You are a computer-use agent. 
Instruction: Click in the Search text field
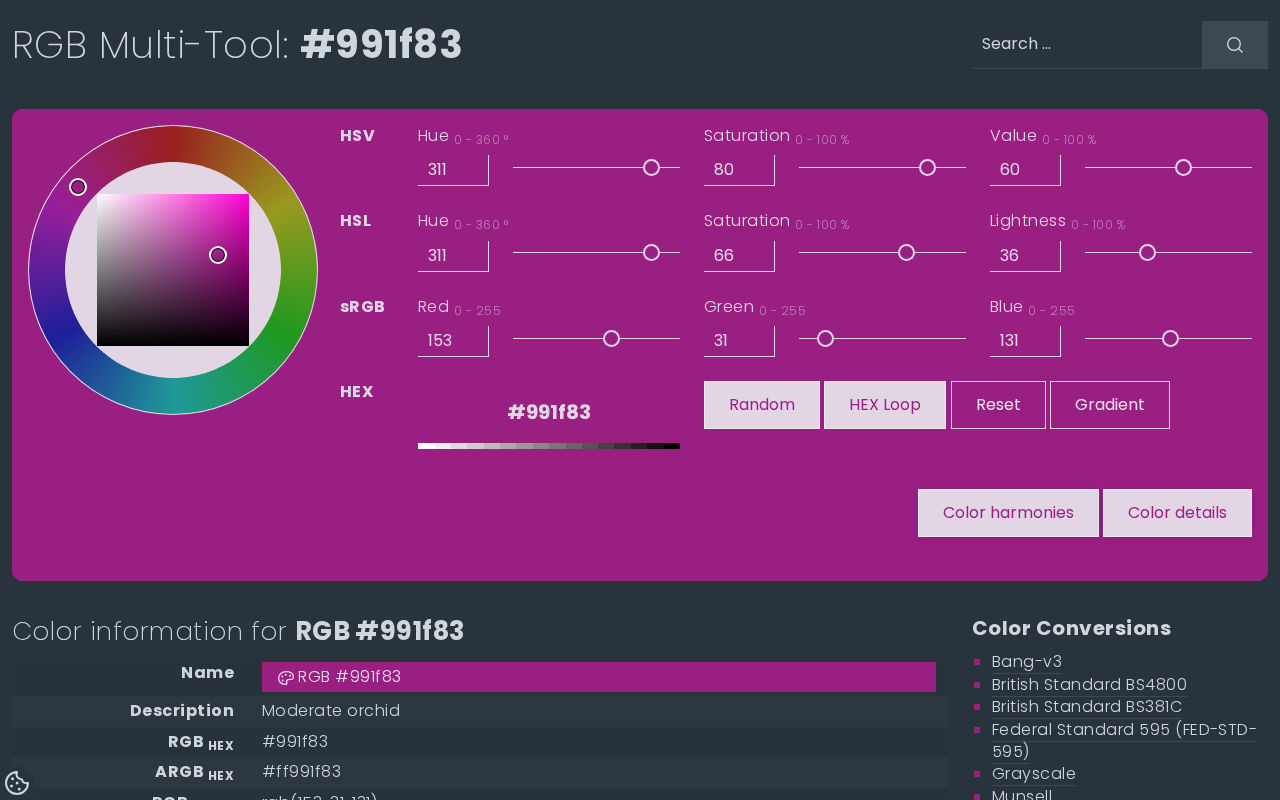1086,44
